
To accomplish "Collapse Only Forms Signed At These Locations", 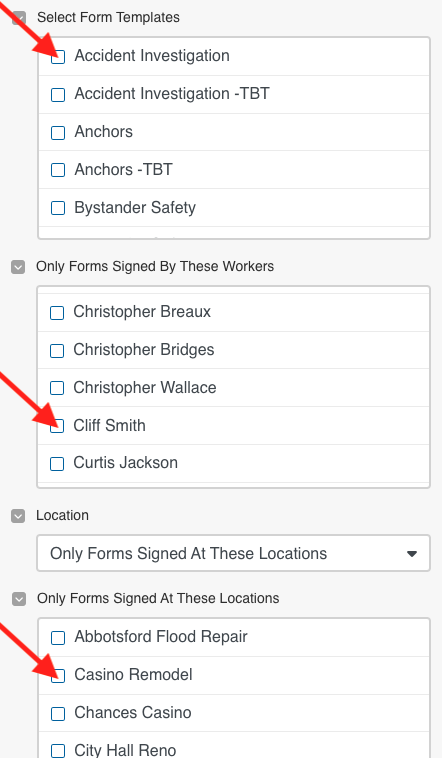I will (x=19, y=599).
